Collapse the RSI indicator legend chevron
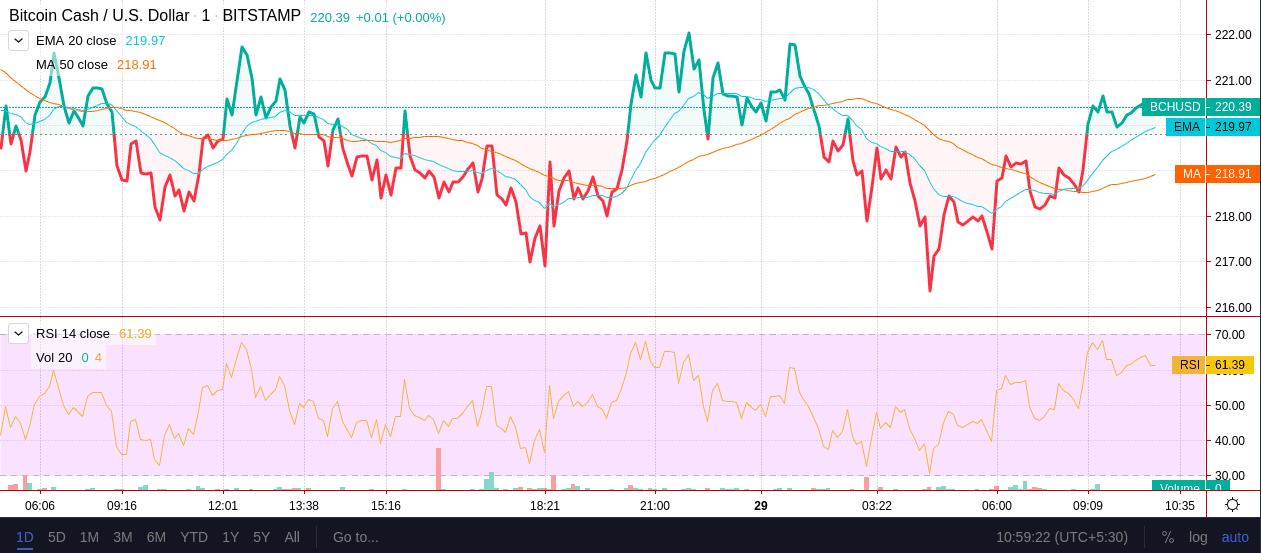Screen dimensions: 1261x553 coord(18,333)
